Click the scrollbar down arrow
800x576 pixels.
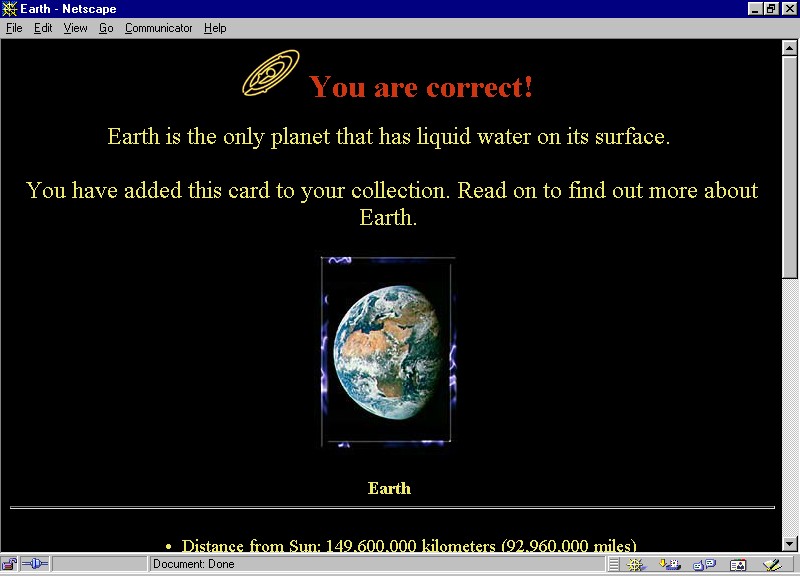[790, 543]
